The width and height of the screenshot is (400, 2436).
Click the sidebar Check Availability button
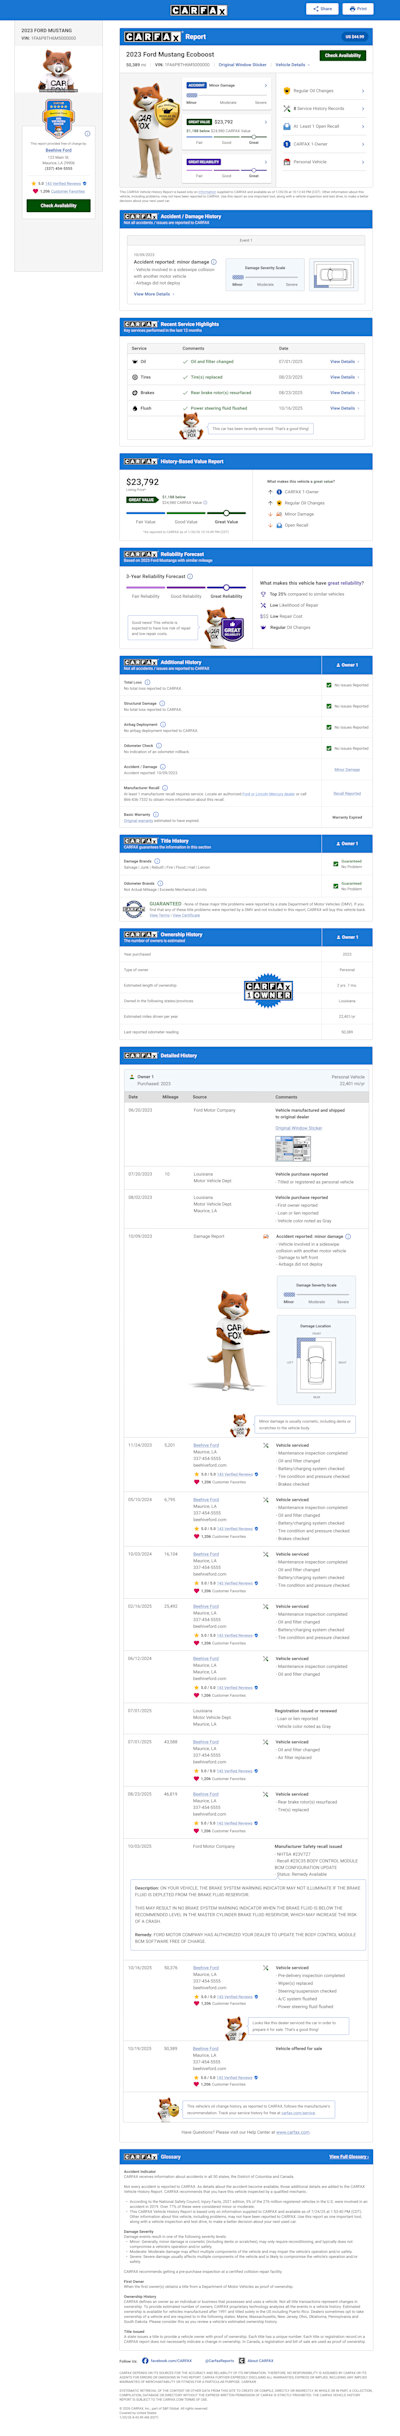coord(58,205)
